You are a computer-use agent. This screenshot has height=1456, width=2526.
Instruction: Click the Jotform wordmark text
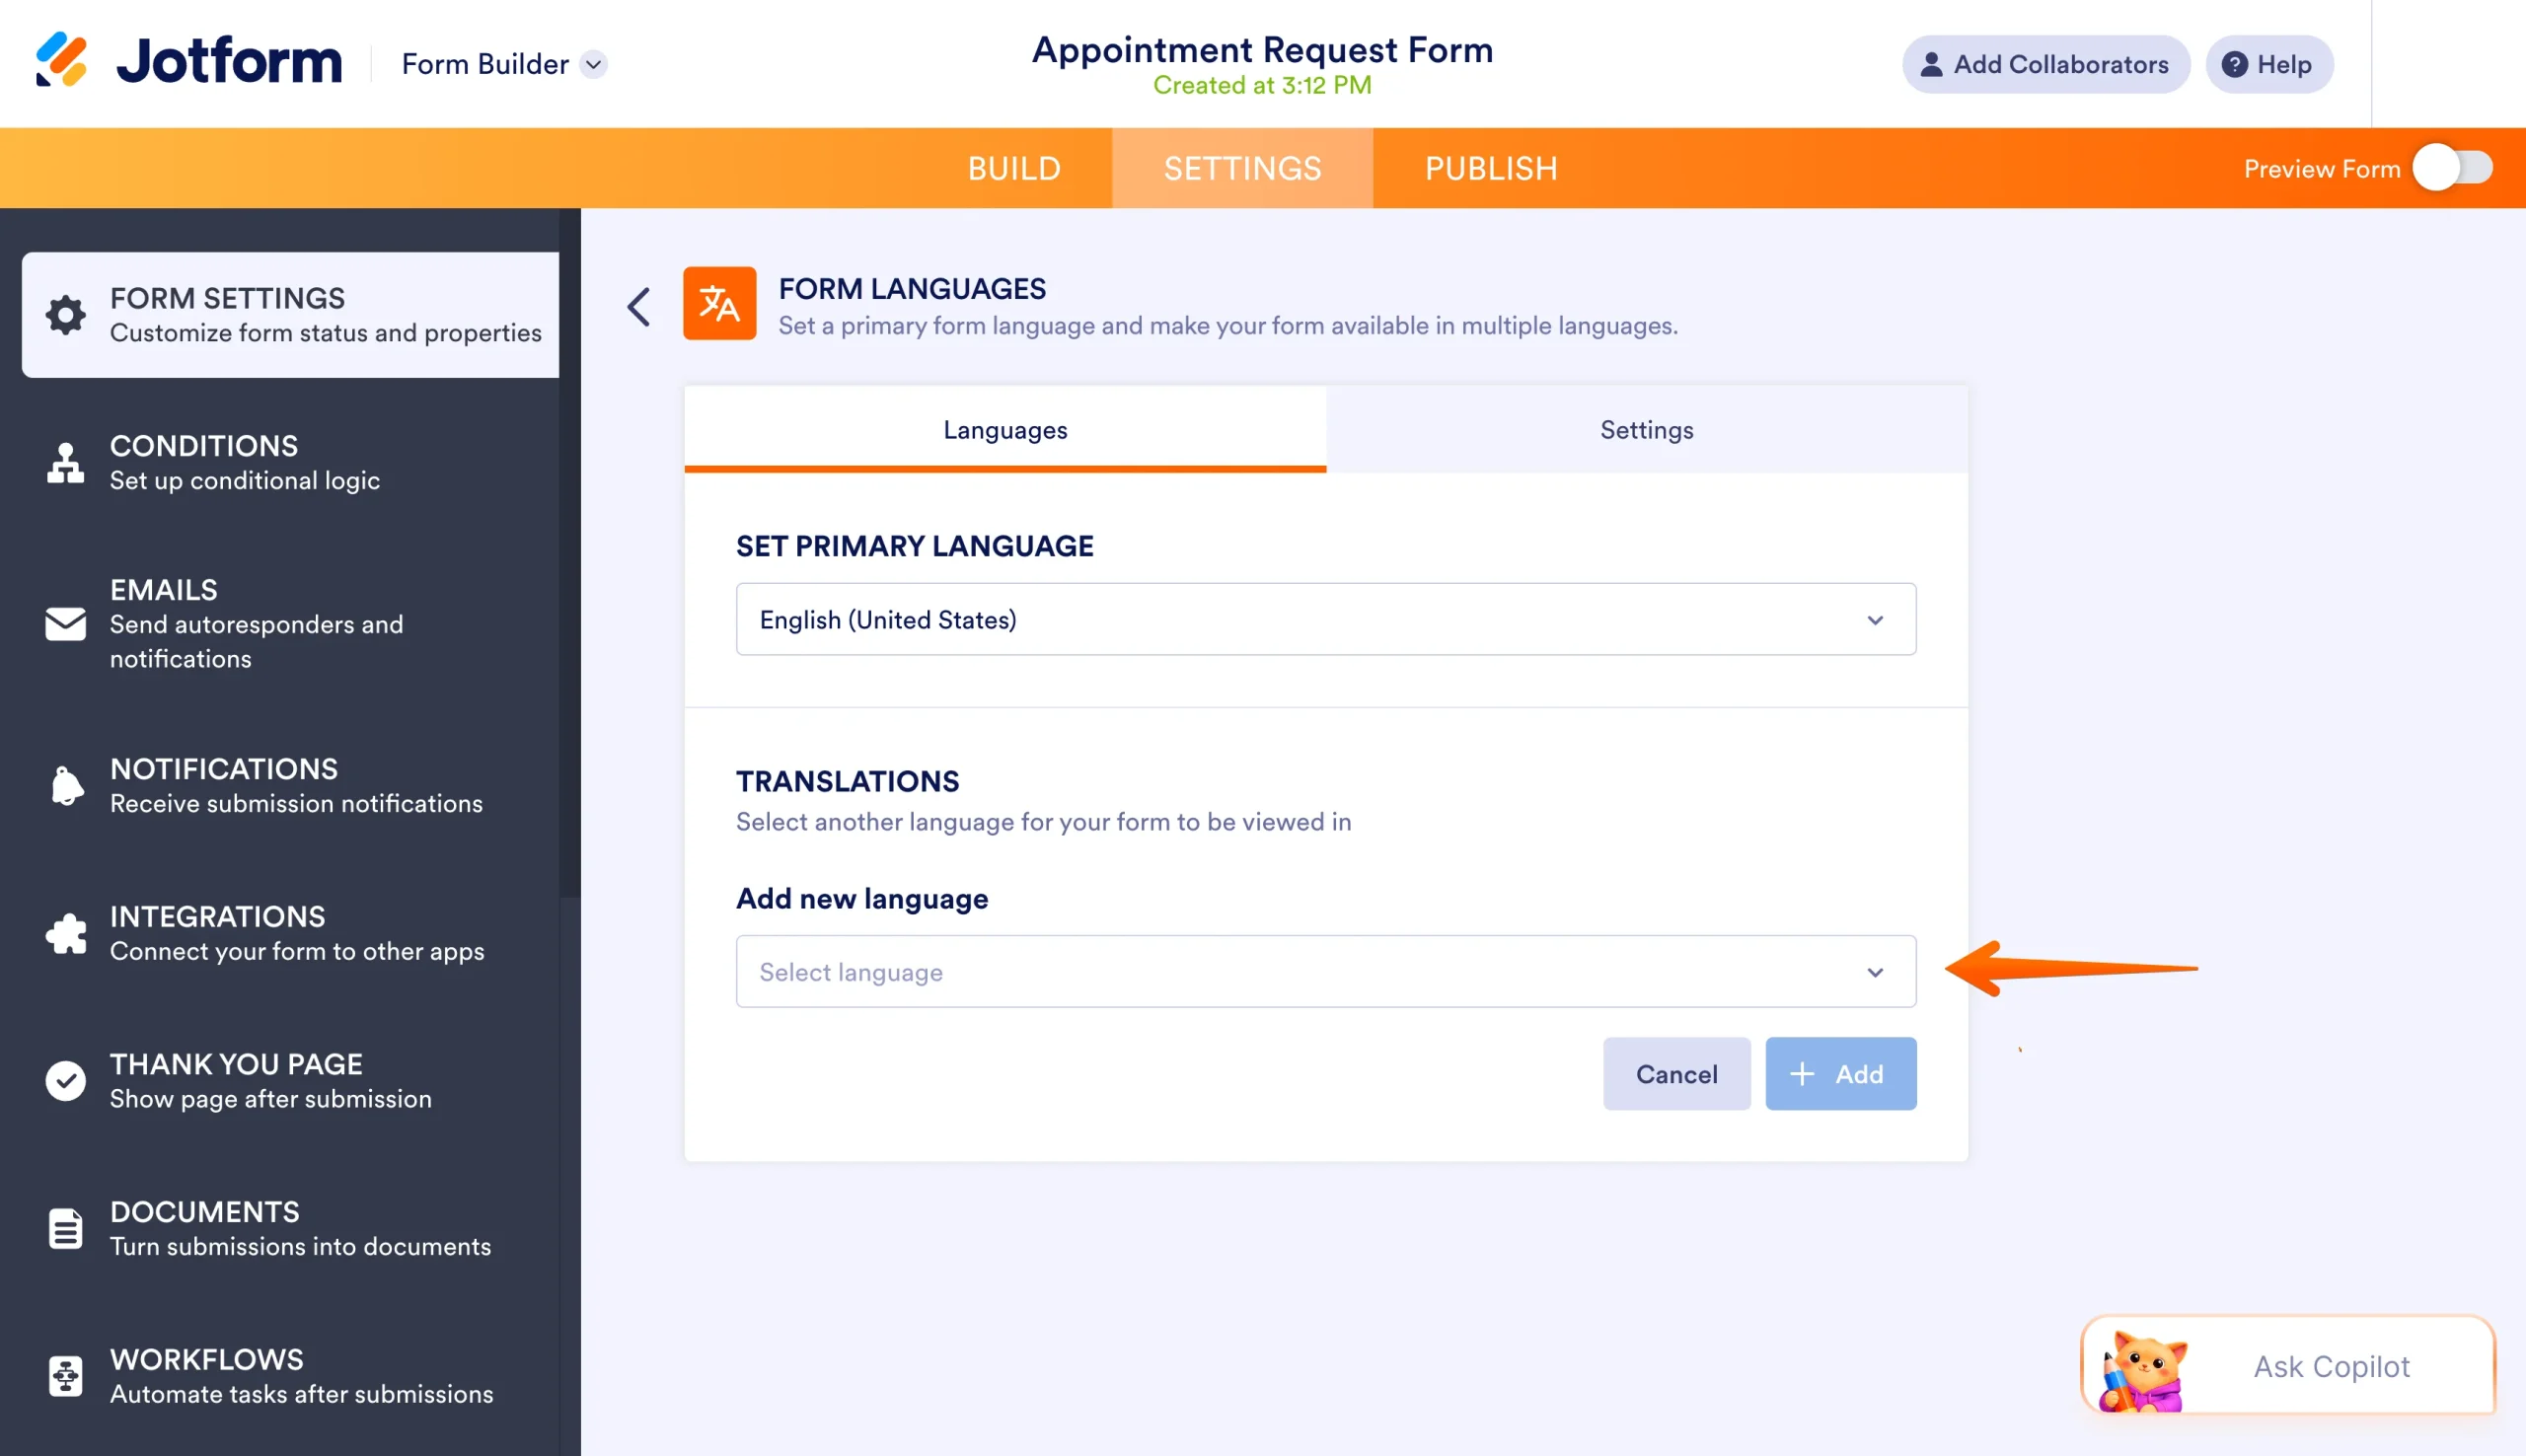point(229,60)
